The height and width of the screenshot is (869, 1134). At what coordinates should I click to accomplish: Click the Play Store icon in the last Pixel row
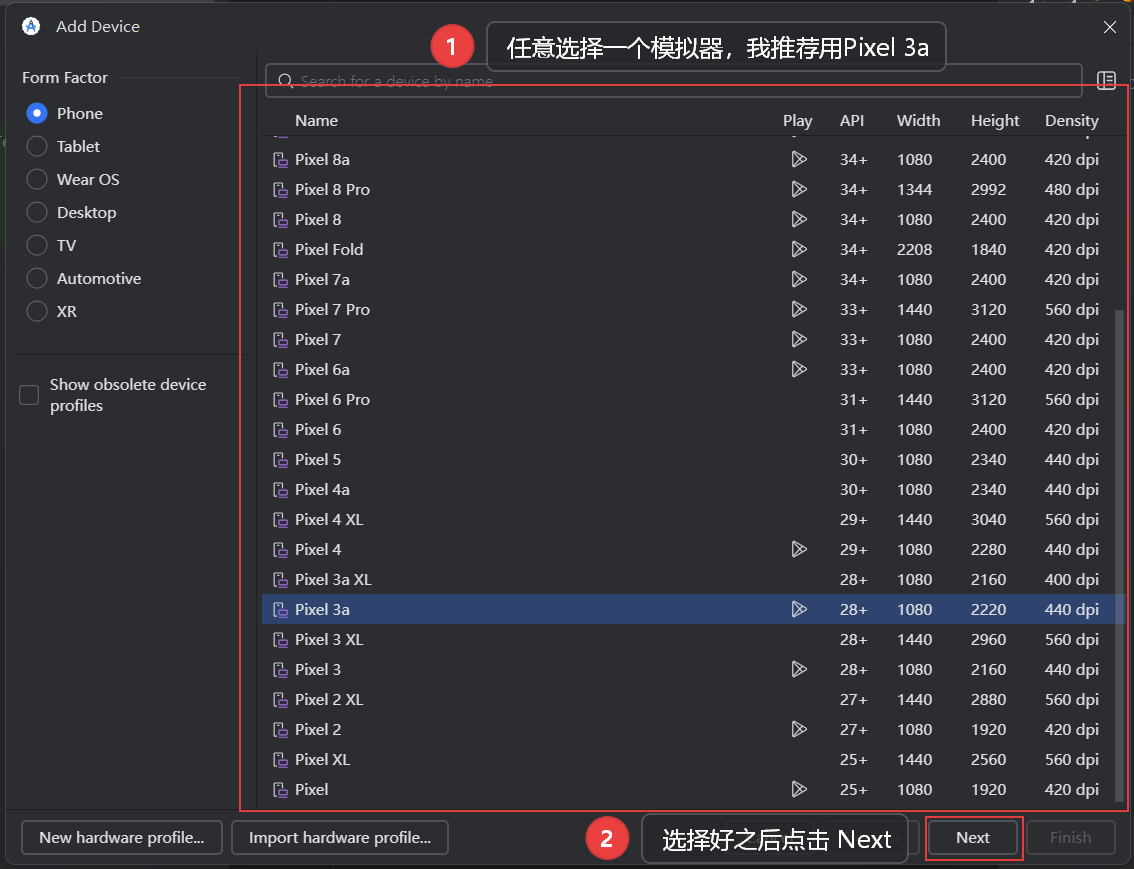click(x=798, y=789)
